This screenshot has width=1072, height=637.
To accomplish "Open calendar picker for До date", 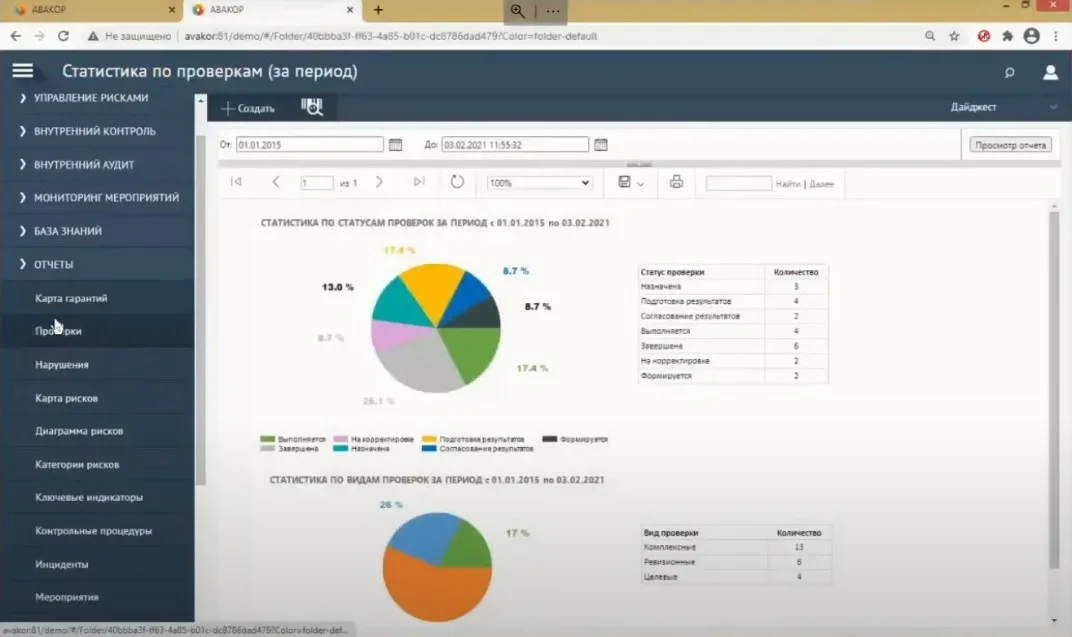I will click(x=600, y=144).
